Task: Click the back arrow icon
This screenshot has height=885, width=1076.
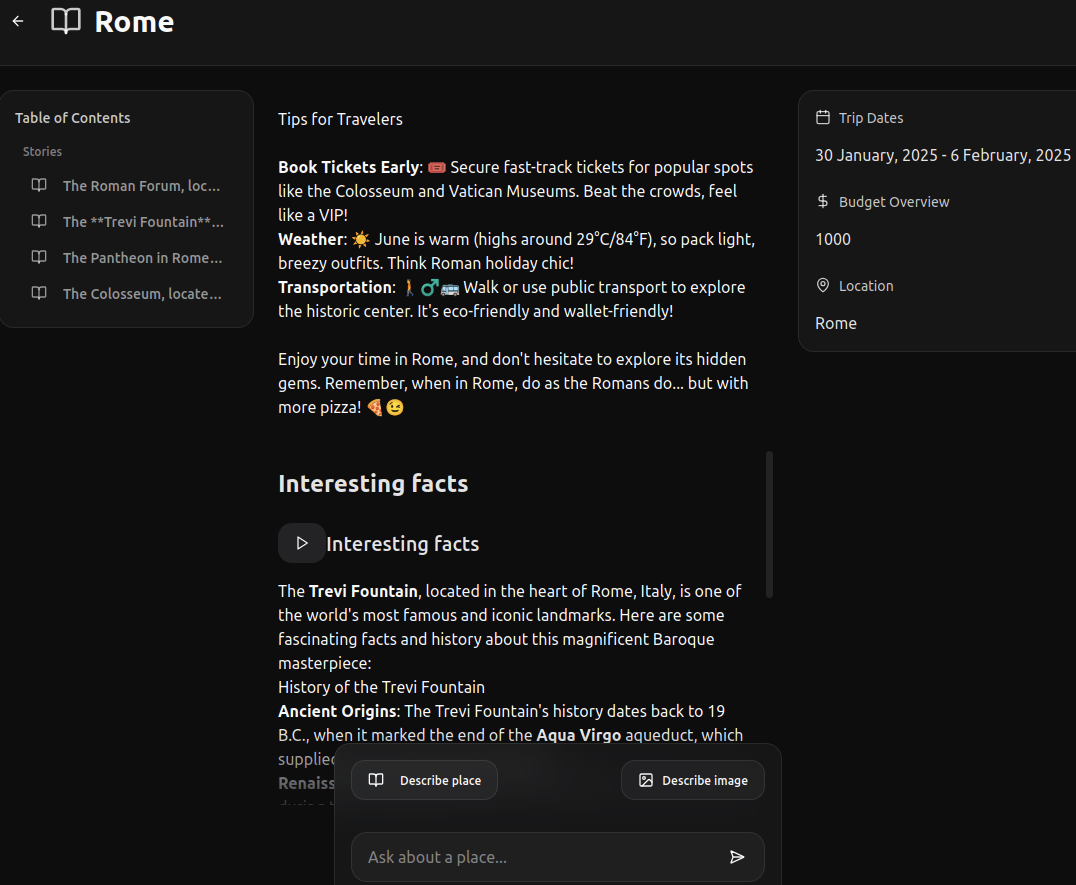Action: [x=18, y=21]
